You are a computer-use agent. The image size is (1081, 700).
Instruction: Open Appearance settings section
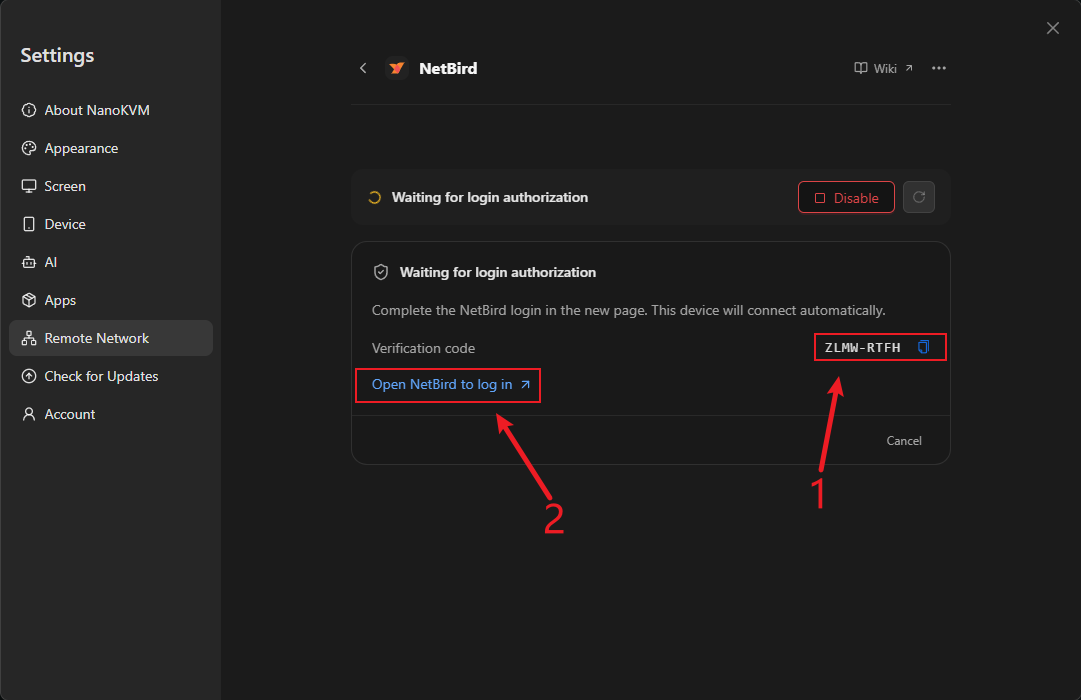tap(110, 148)
